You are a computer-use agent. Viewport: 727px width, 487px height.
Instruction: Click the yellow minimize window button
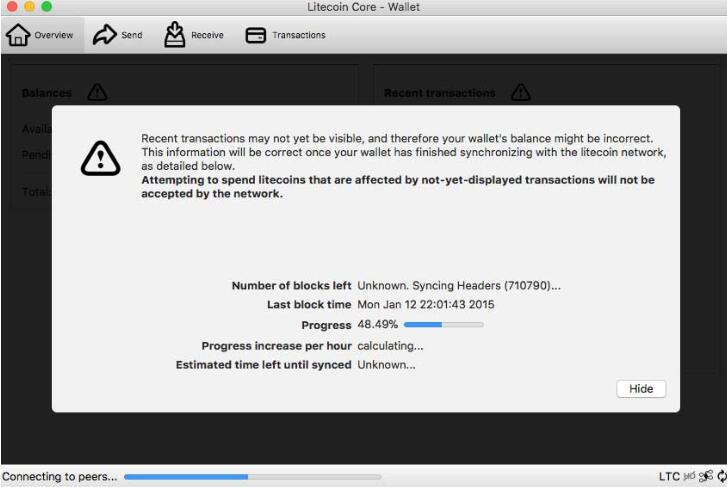click(x=29, y=6)
